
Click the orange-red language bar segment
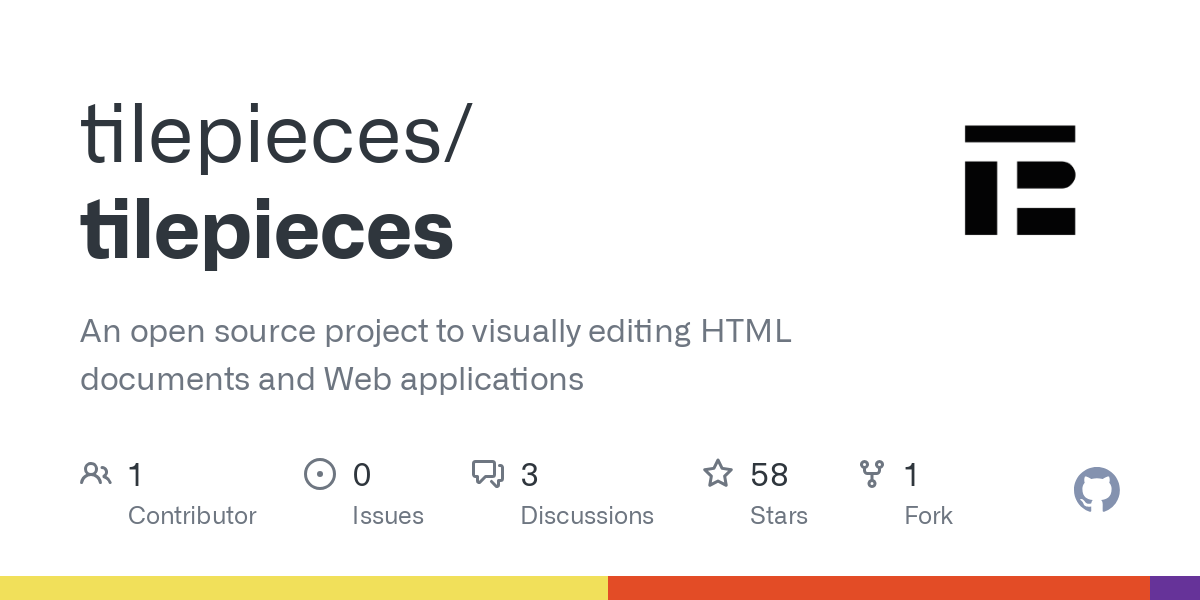point(878,588)
